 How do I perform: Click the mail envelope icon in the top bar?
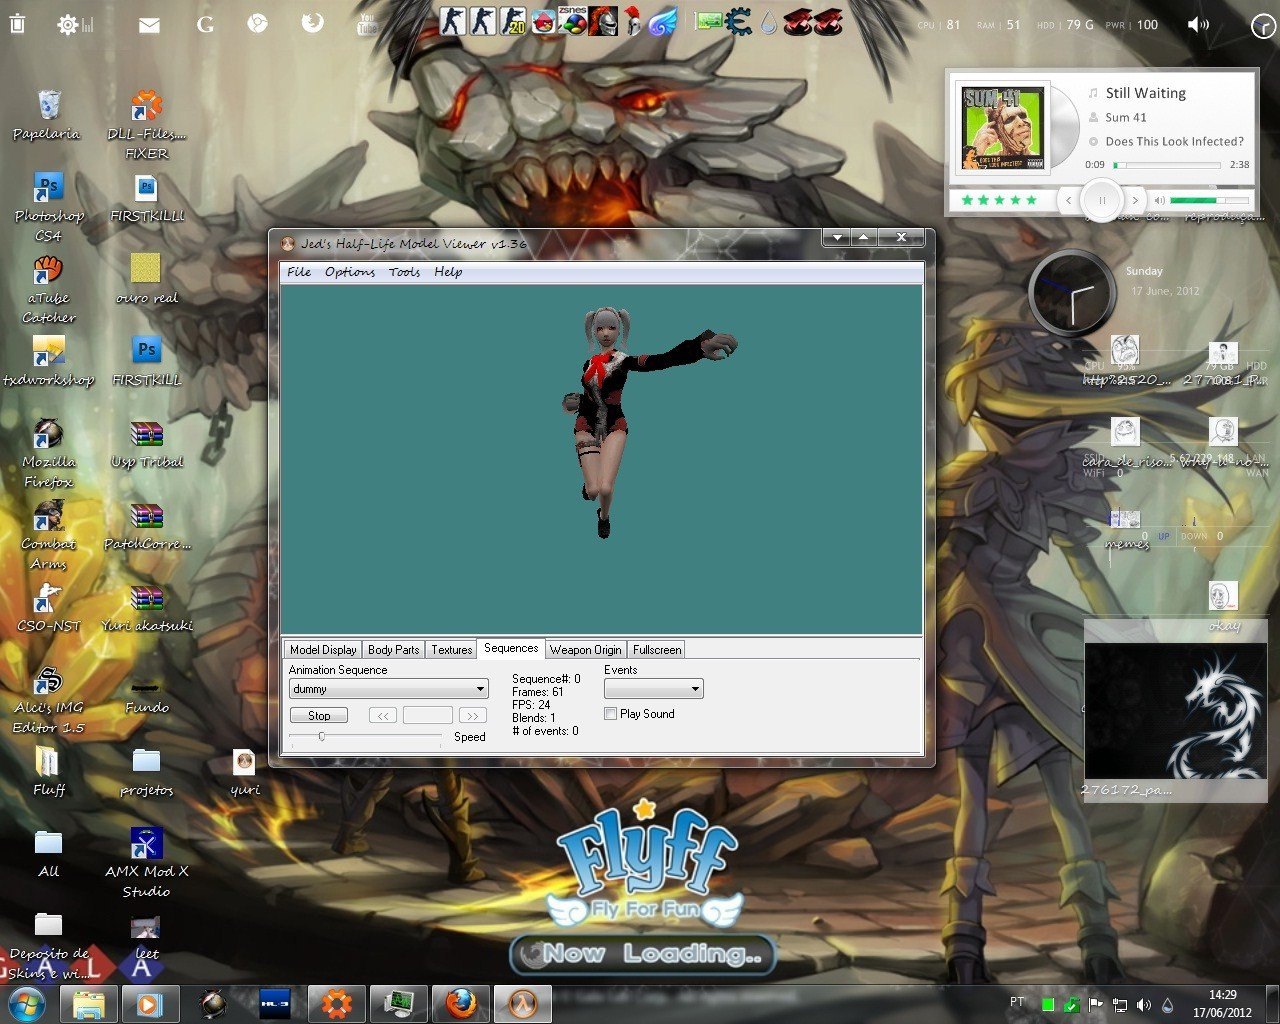point(149,25)
